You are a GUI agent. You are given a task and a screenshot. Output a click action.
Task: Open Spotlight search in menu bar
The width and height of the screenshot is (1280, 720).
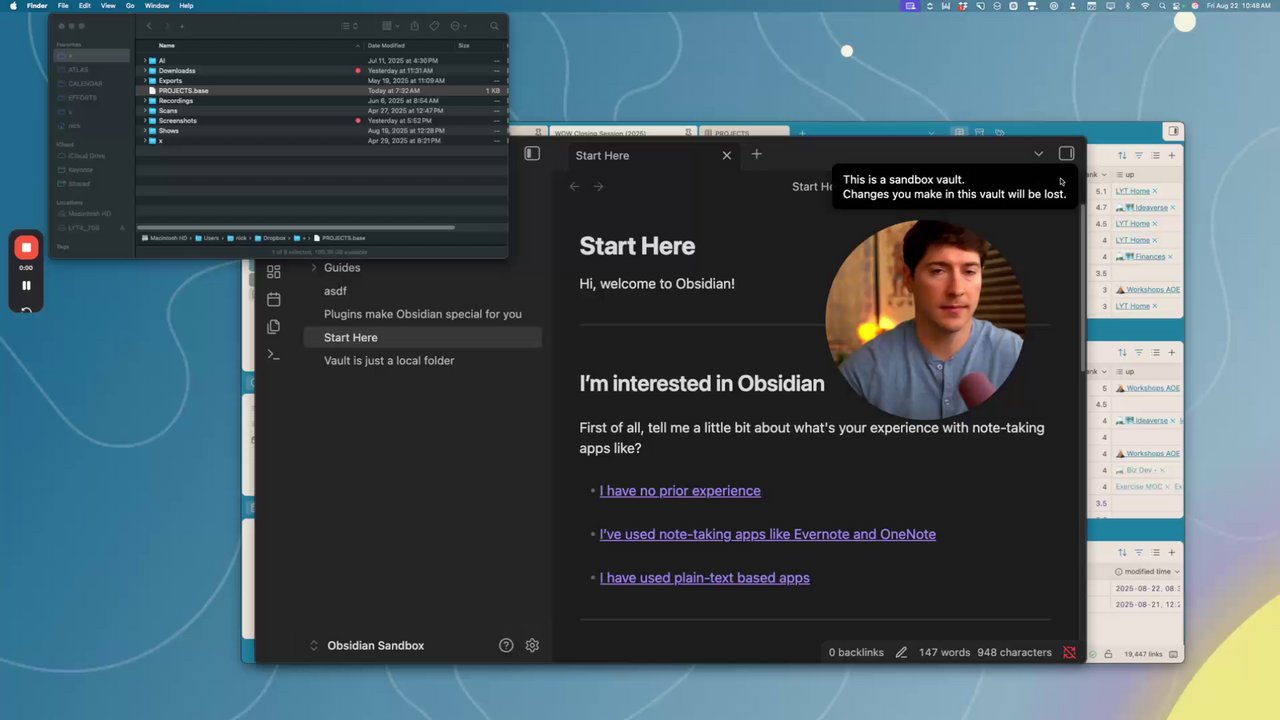[x=1162, y=6]
